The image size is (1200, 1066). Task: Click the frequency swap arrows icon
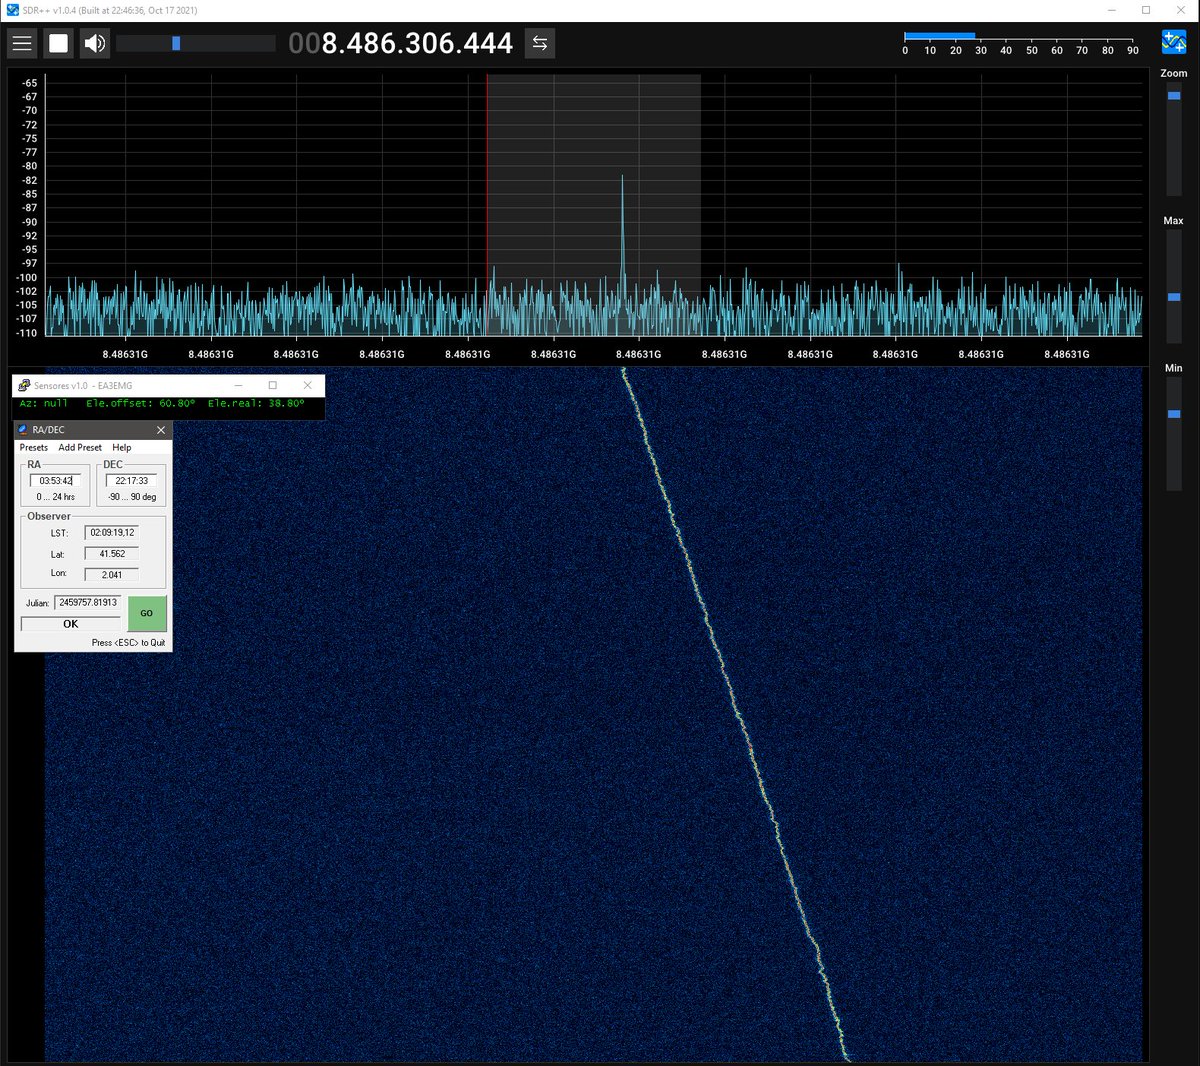539,43
